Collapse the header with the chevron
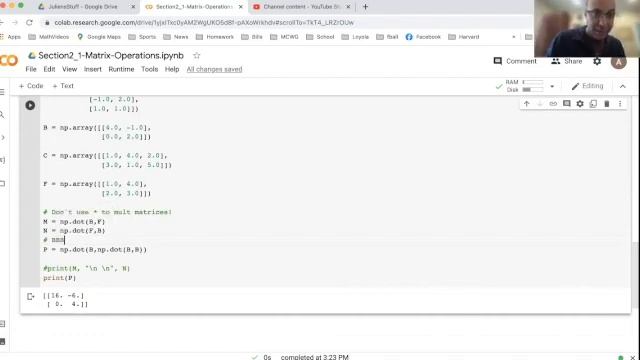The width and height of the screenshot is (640, 360). [x=622, y=86]
